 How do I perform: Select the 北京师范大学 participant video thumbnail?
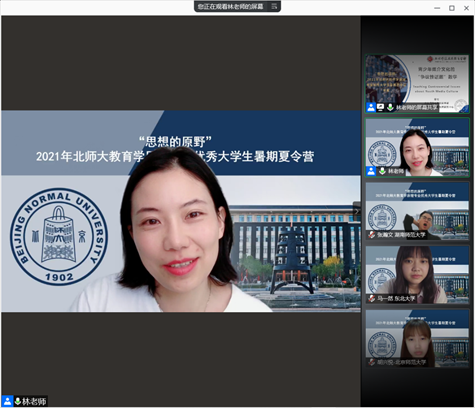tap(417, 339)
